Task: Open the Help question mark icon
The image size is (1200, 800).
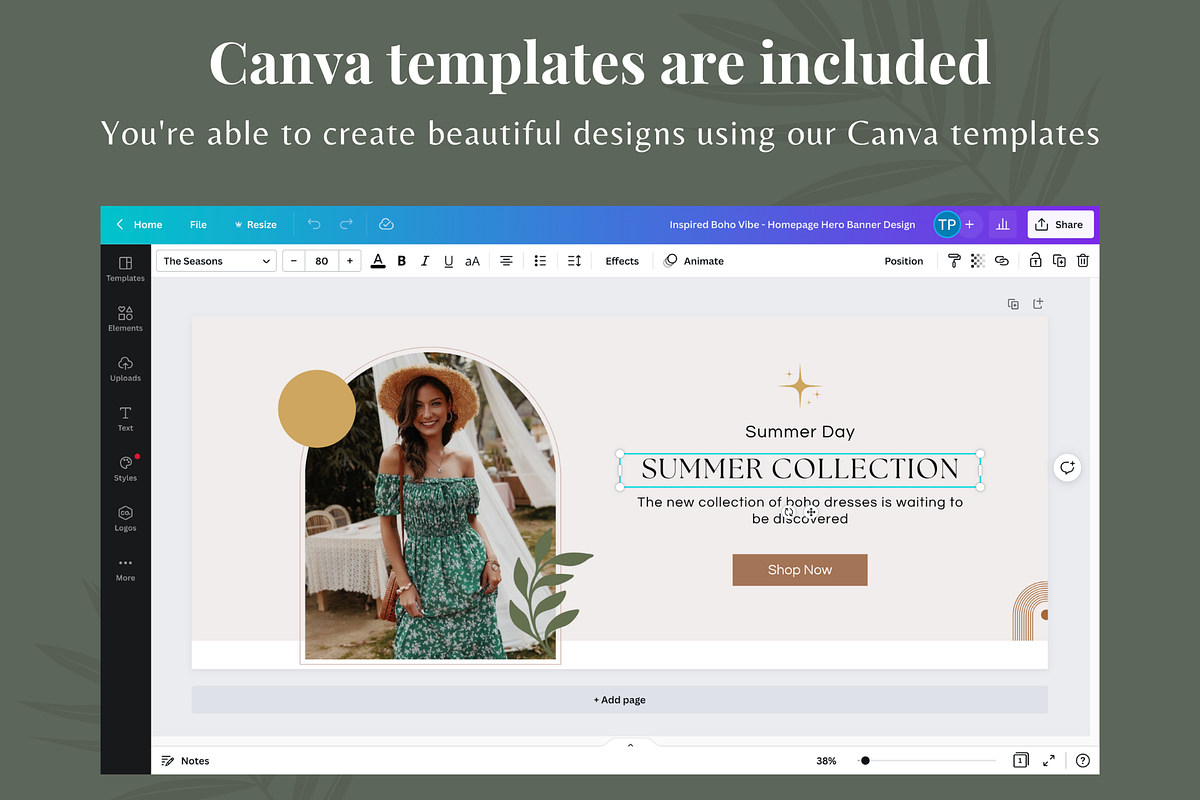Action: [1083, 761]
